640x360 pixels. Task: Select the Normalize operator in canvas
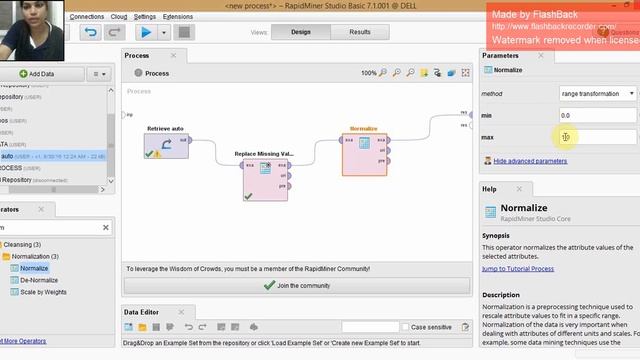(364, 154)
